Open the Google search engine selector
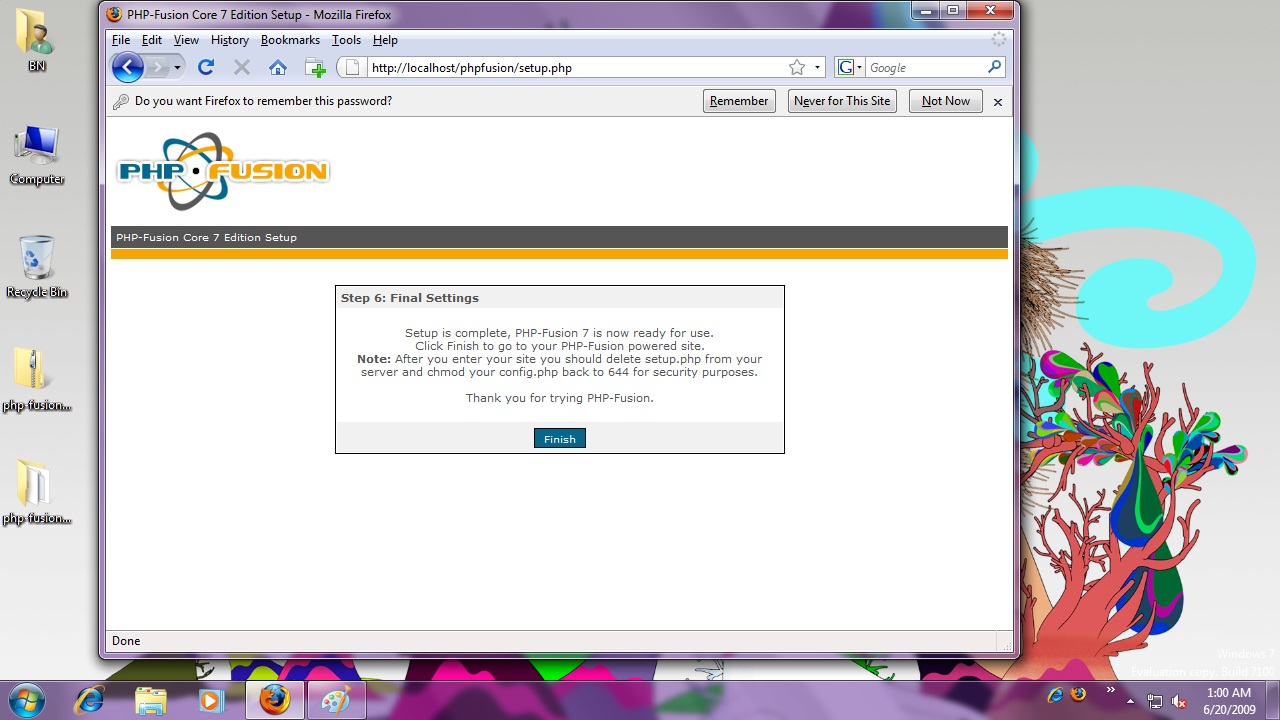This screenshot has width=1280, height=720. pyautogui.click(x=850, y=68)
